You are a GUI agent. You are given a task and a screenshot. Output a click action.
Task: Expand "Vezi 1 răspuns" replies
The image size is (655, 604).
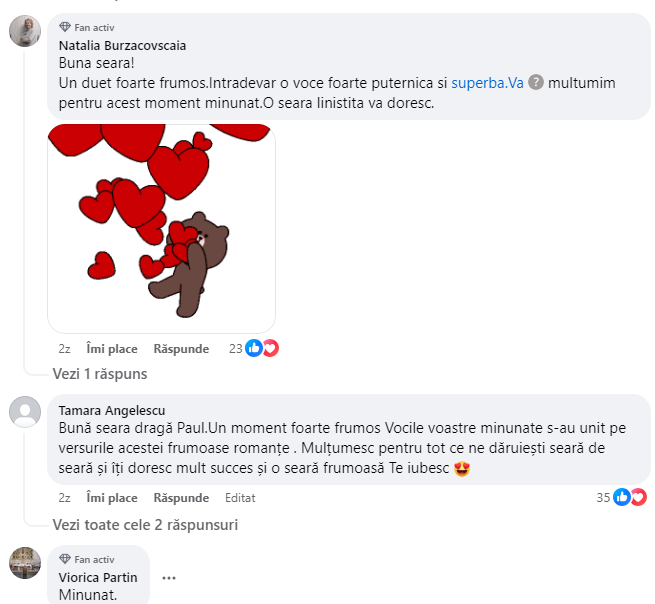100,373
